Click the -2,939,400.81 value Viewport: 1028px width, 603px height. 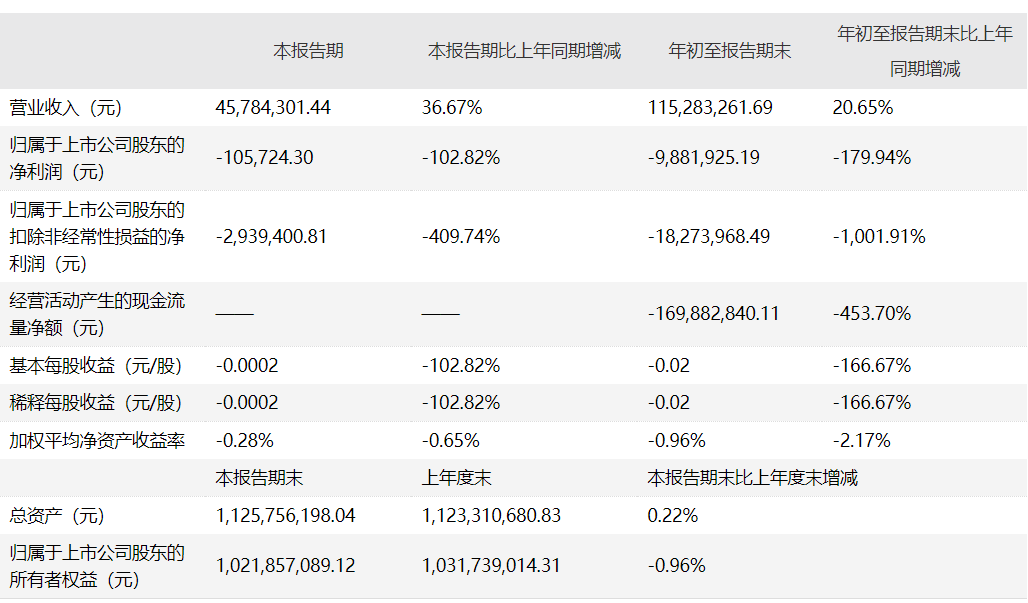[x=271, y=237]
